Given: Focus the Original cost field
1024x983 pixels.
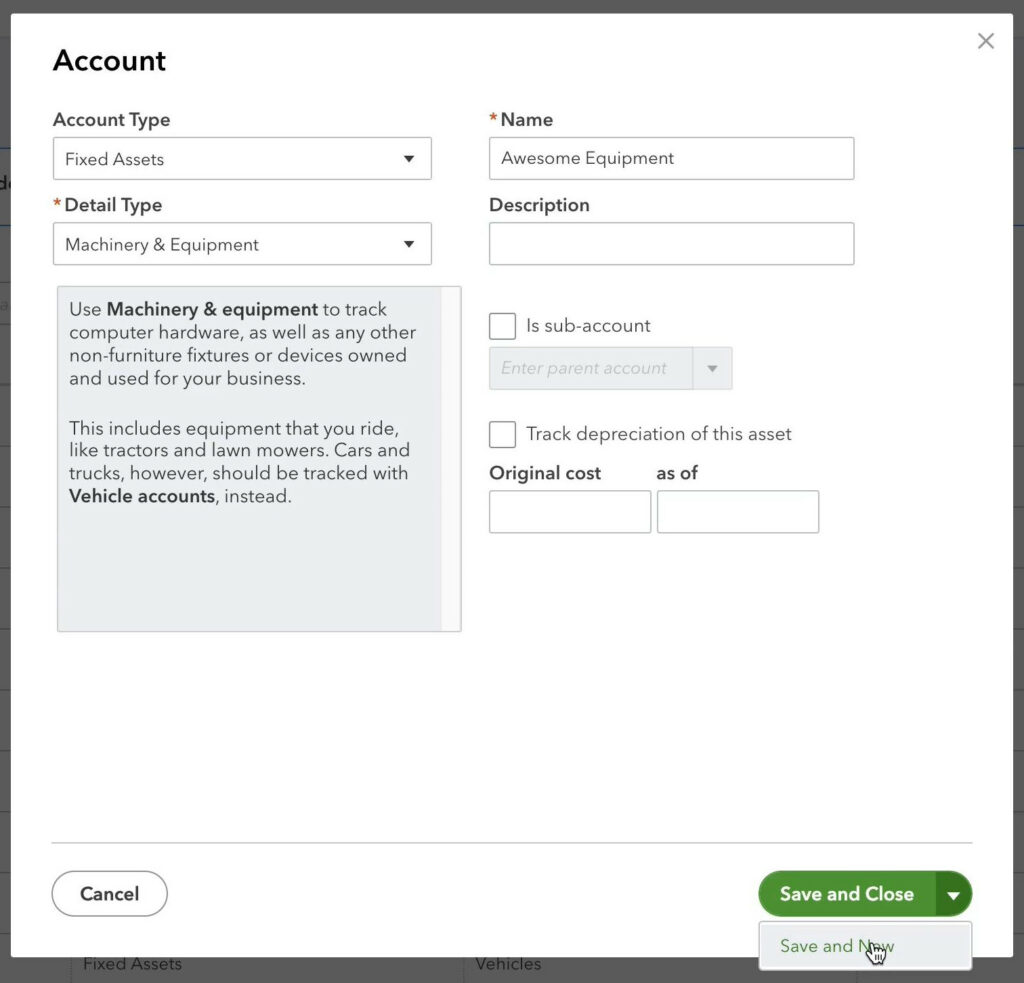Looking at the screenshot, I should pos(569,511).
